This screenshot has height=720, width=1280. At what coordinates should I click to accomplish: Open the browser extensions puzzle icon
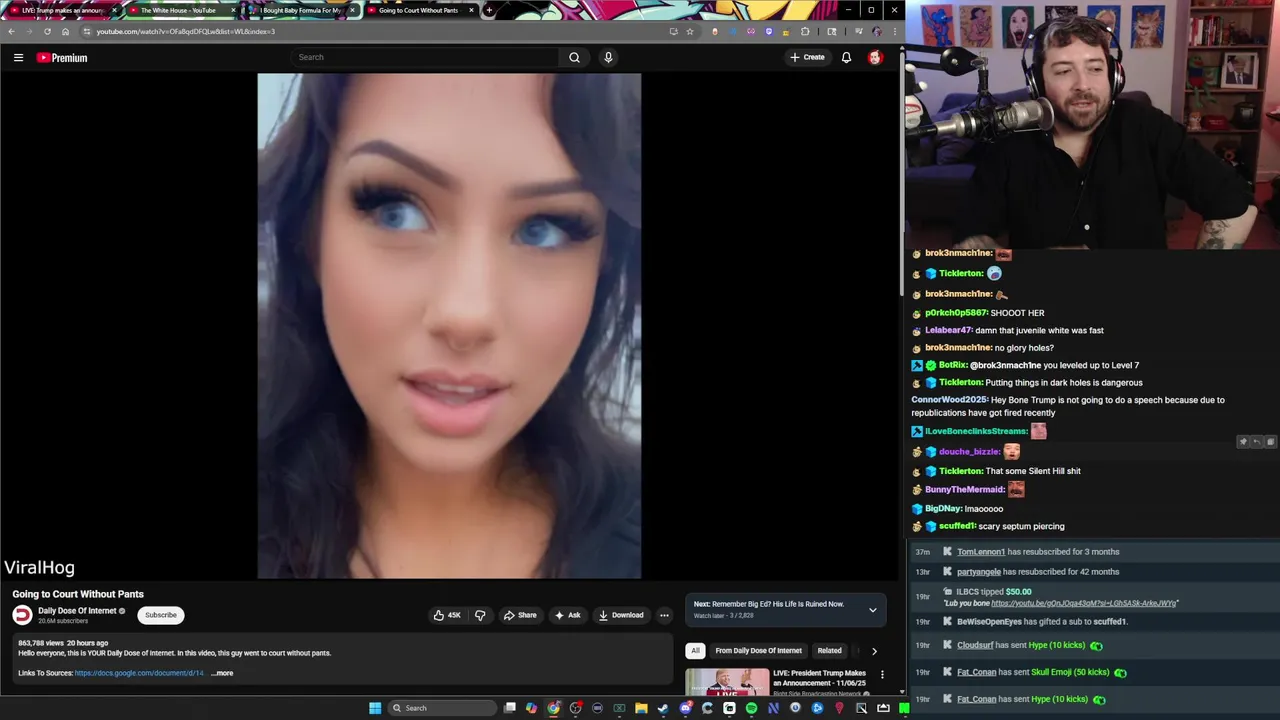click(x=805, y=31)
